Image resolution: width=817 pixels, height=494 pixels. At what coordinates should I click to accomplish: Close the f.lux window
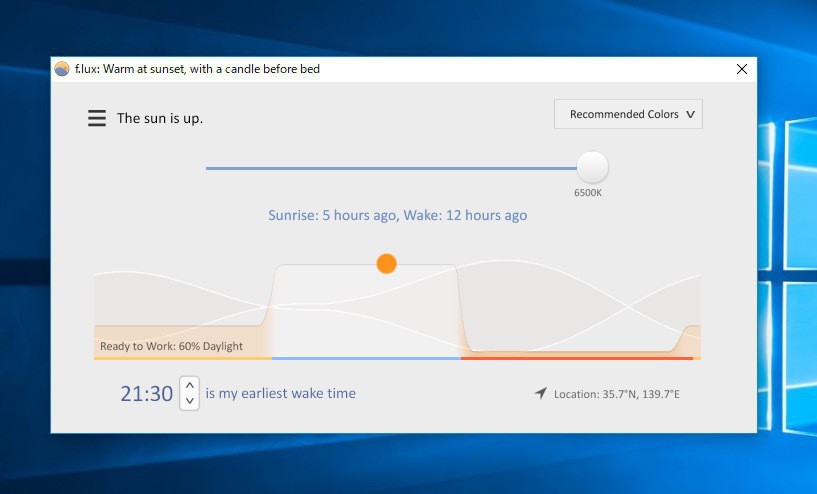(742, 69)
